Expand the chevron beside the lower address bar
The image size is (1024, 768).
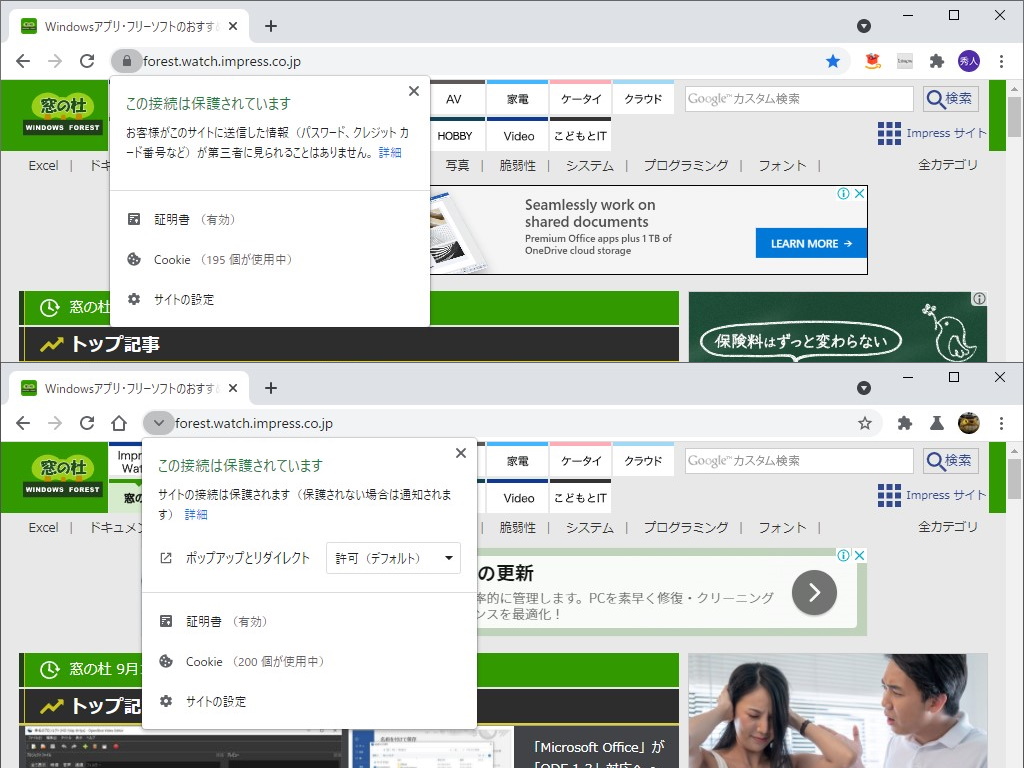point(158,423)
